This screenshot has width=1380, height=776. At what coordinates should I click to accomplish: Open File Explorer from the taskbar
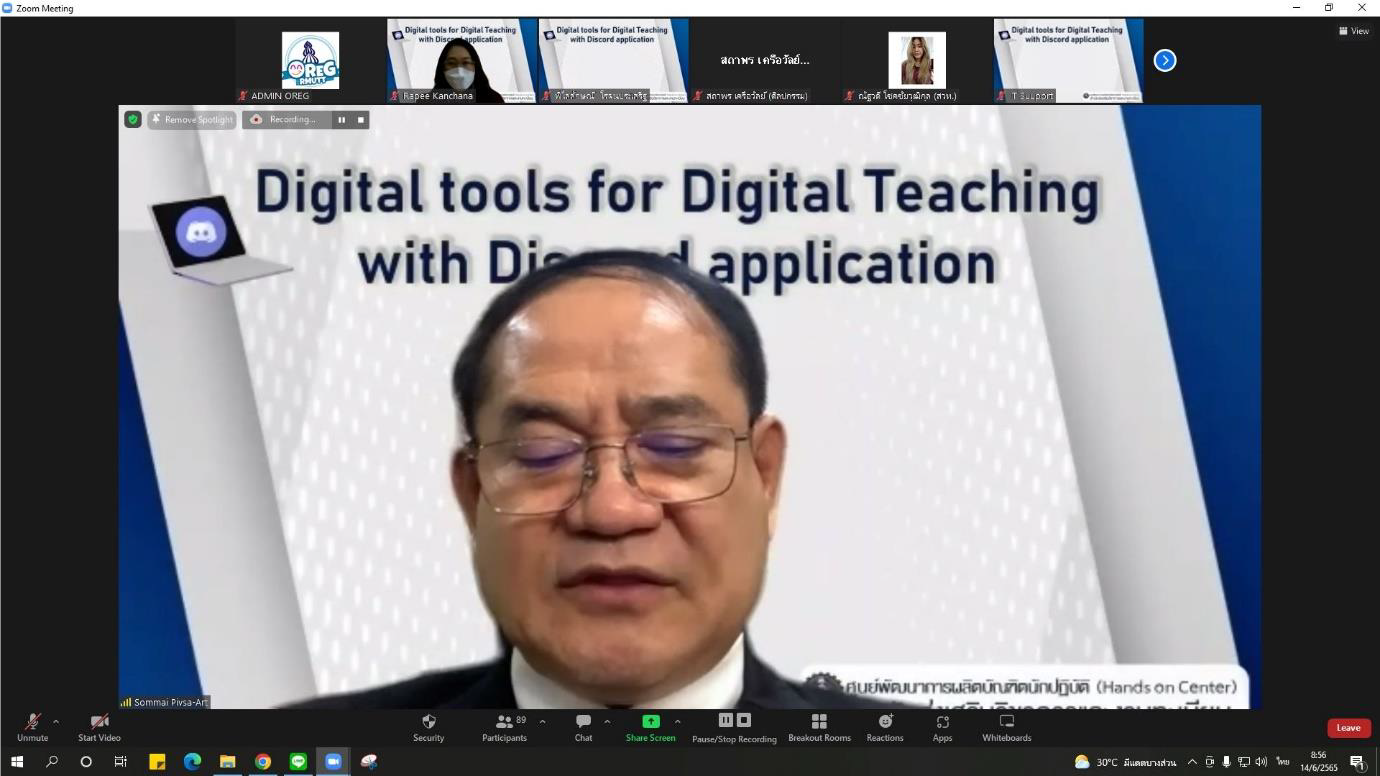click(227, 762)
